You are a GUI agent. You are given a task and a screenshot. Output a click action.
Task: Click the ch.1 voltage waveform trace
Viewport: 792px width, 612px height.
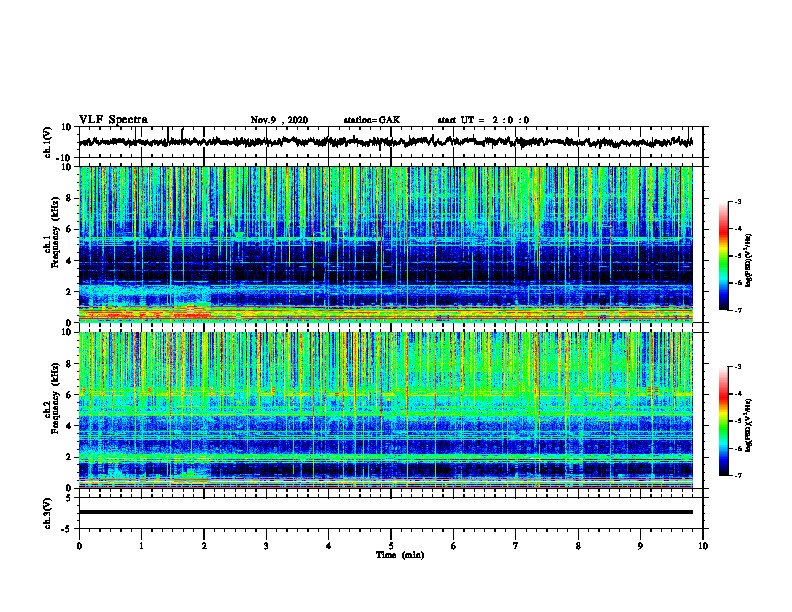pos(385,142)
